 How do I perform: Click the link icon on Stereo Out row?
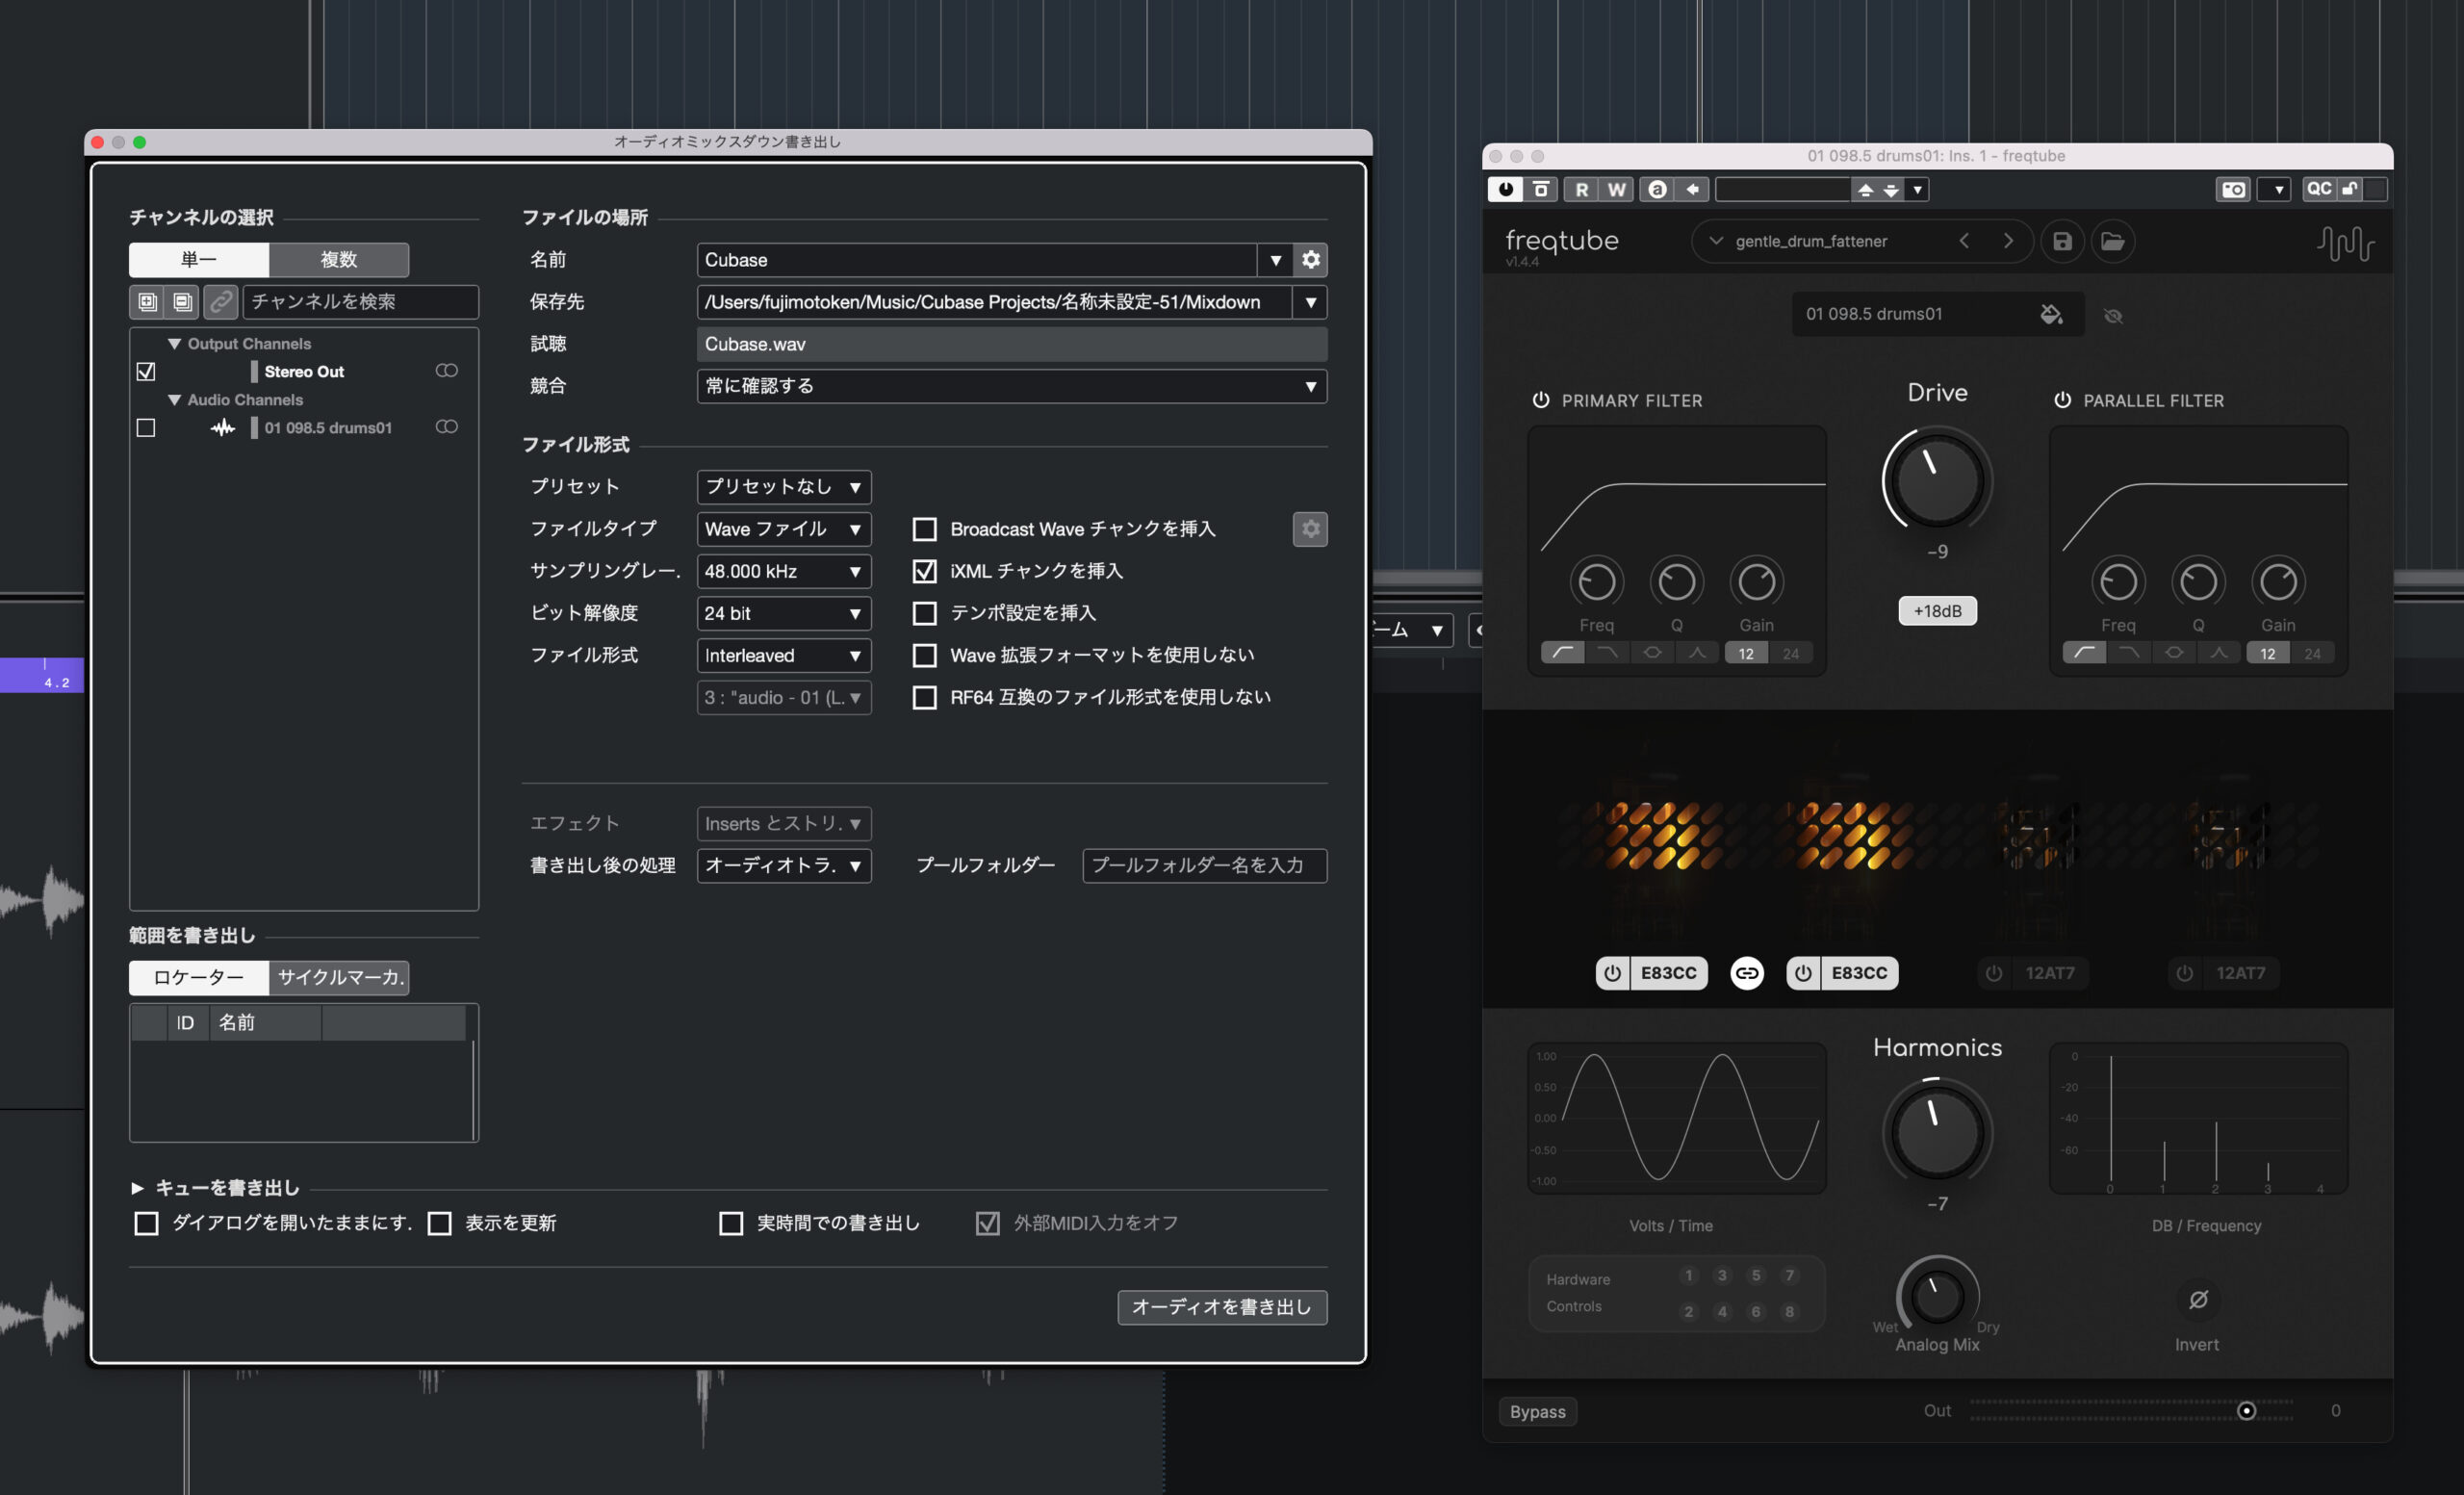pyautogui.click(x=447, y=371)
